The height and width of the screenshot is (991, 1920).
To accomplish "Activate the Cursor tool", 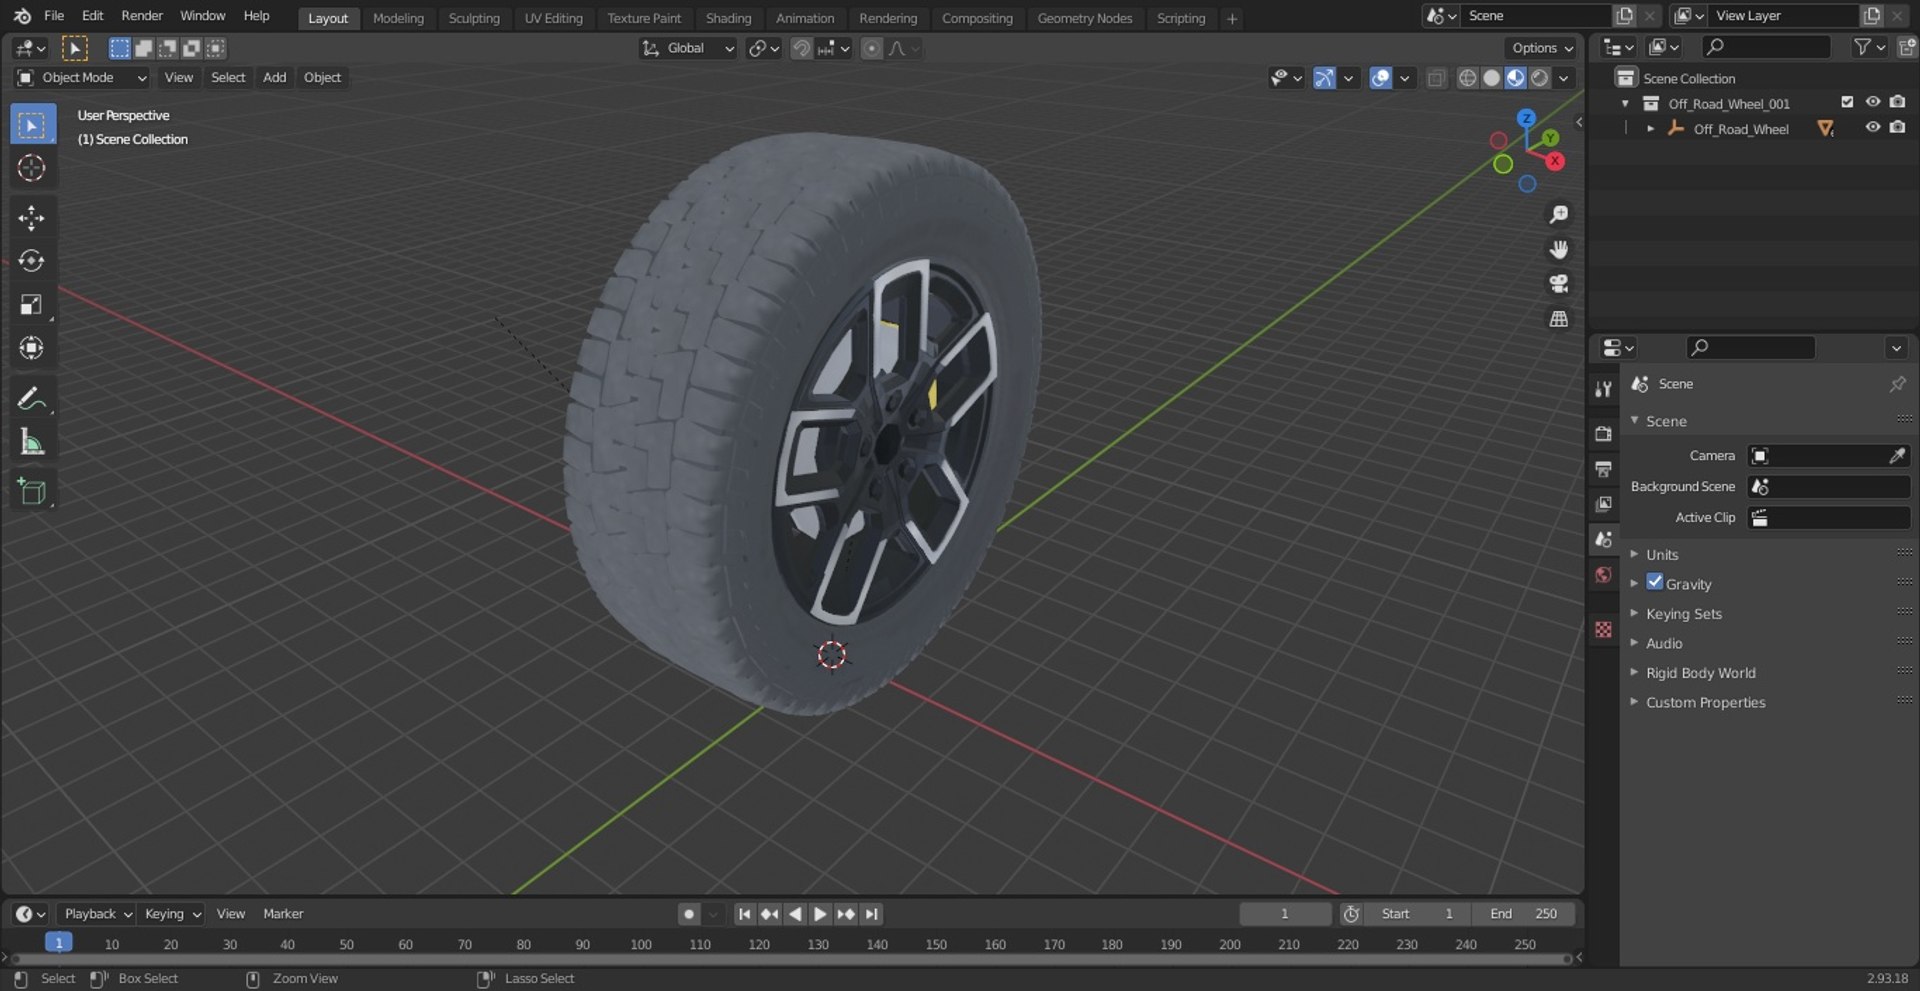I will point(32,168).
